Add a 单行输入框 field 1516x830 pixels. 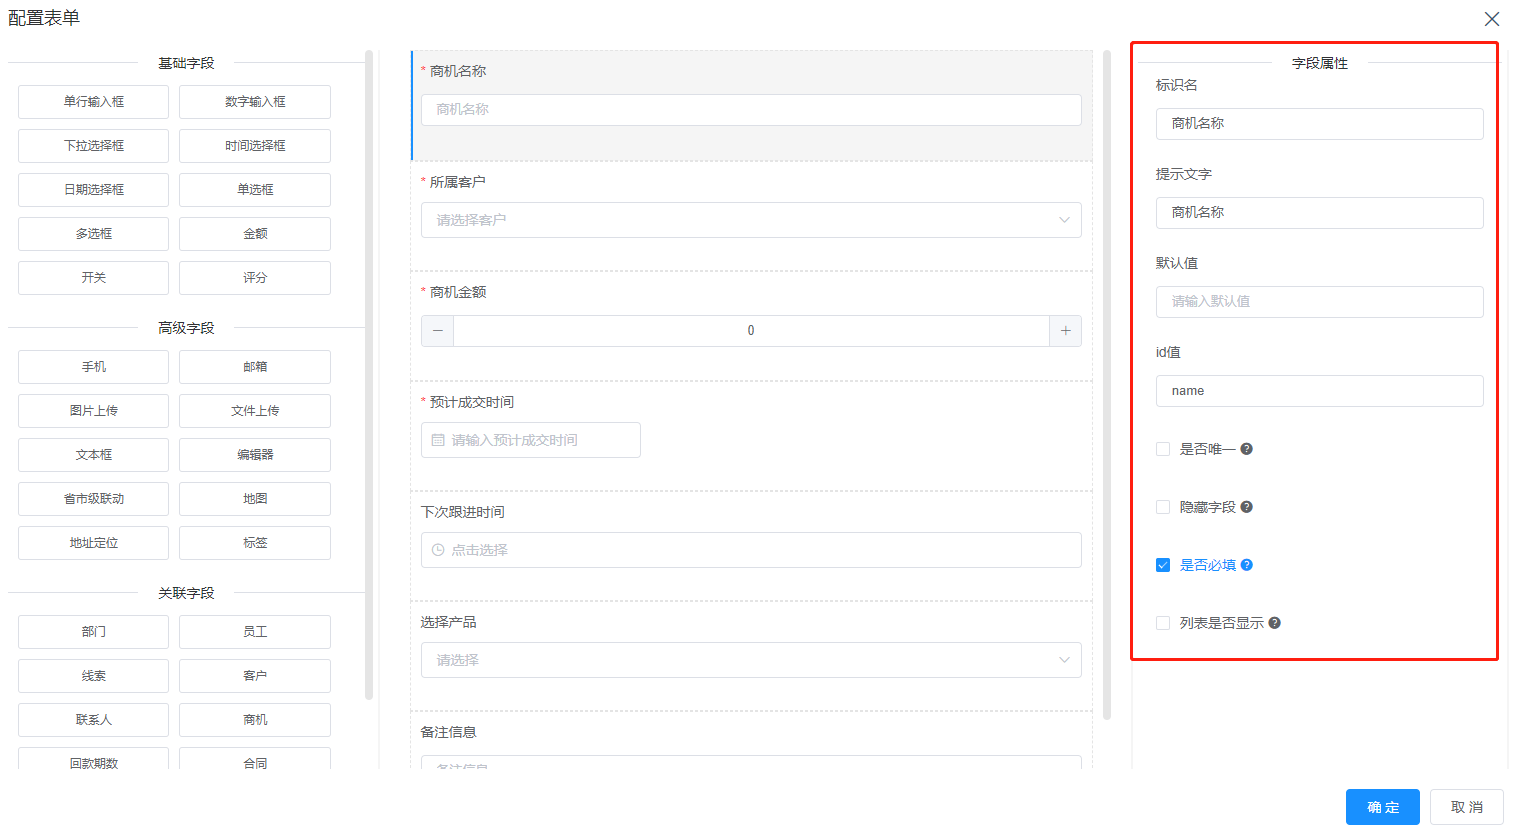tap(94, 102)
